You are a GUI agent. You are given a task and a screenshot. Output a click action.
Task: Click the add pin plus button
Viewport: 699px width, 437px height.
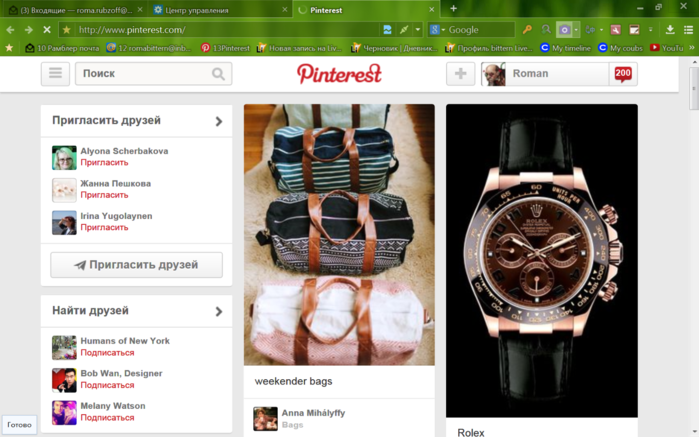click(461, 74)
